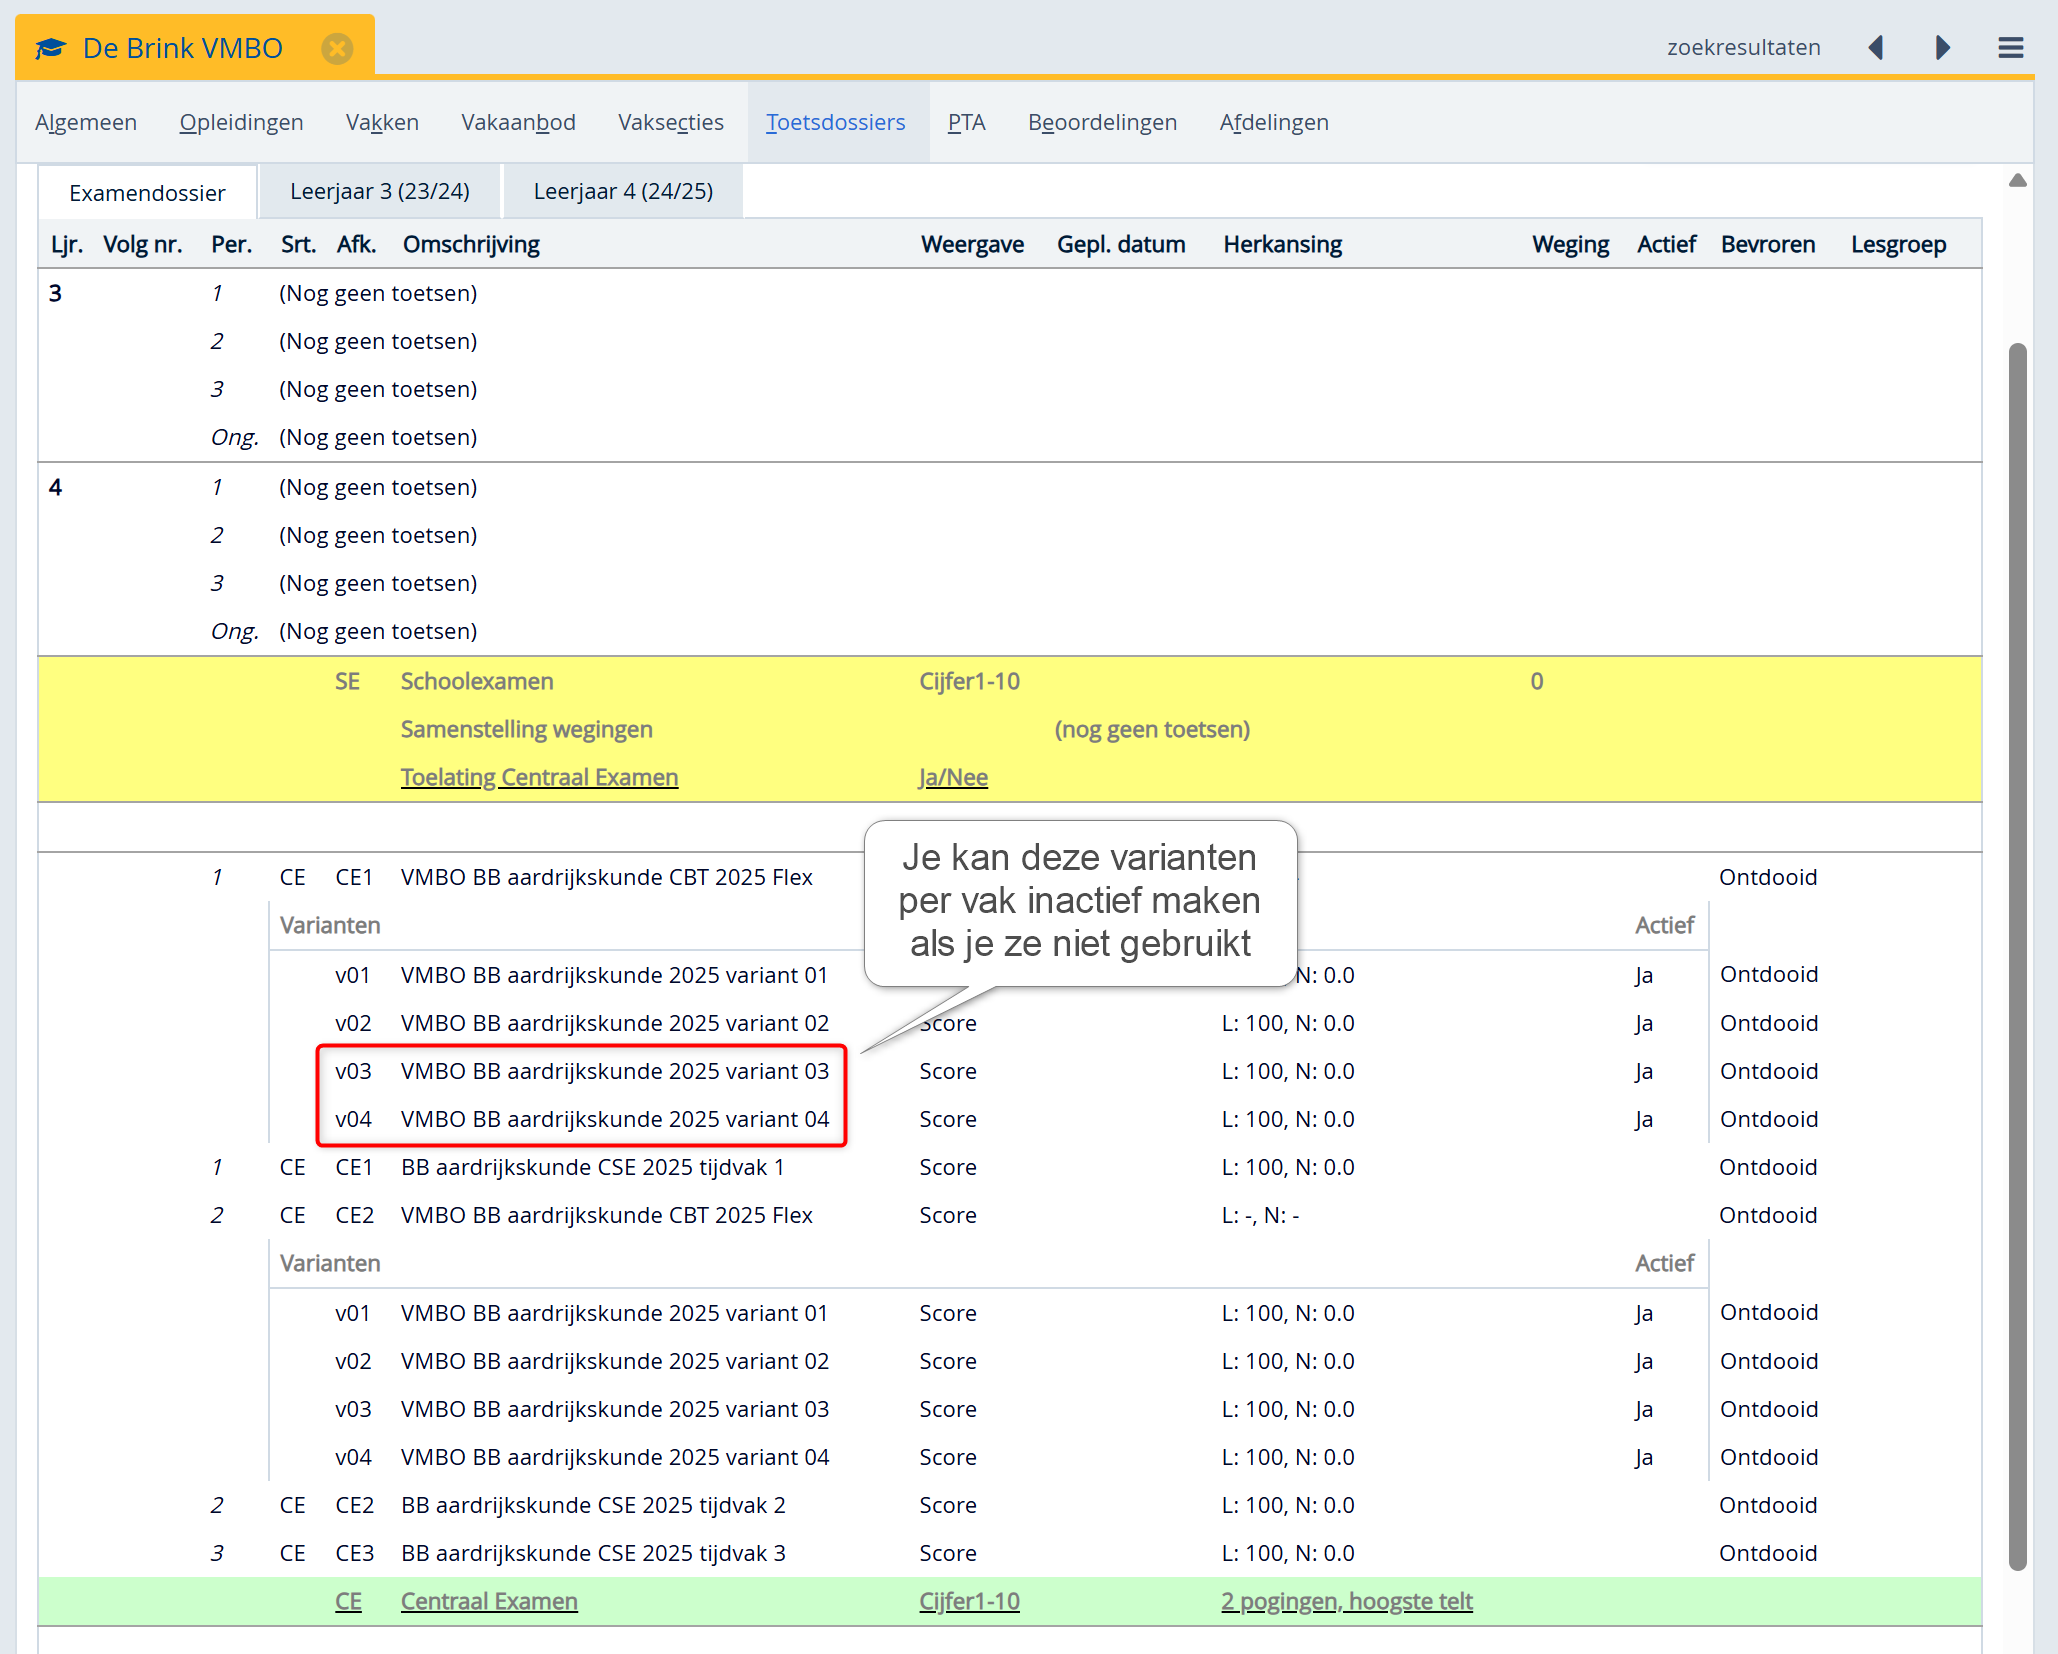Select row BB aardrijkskunde CSE 2025 tijdvak 3
The image size is (2058, 1654).
pos(593,1553)
